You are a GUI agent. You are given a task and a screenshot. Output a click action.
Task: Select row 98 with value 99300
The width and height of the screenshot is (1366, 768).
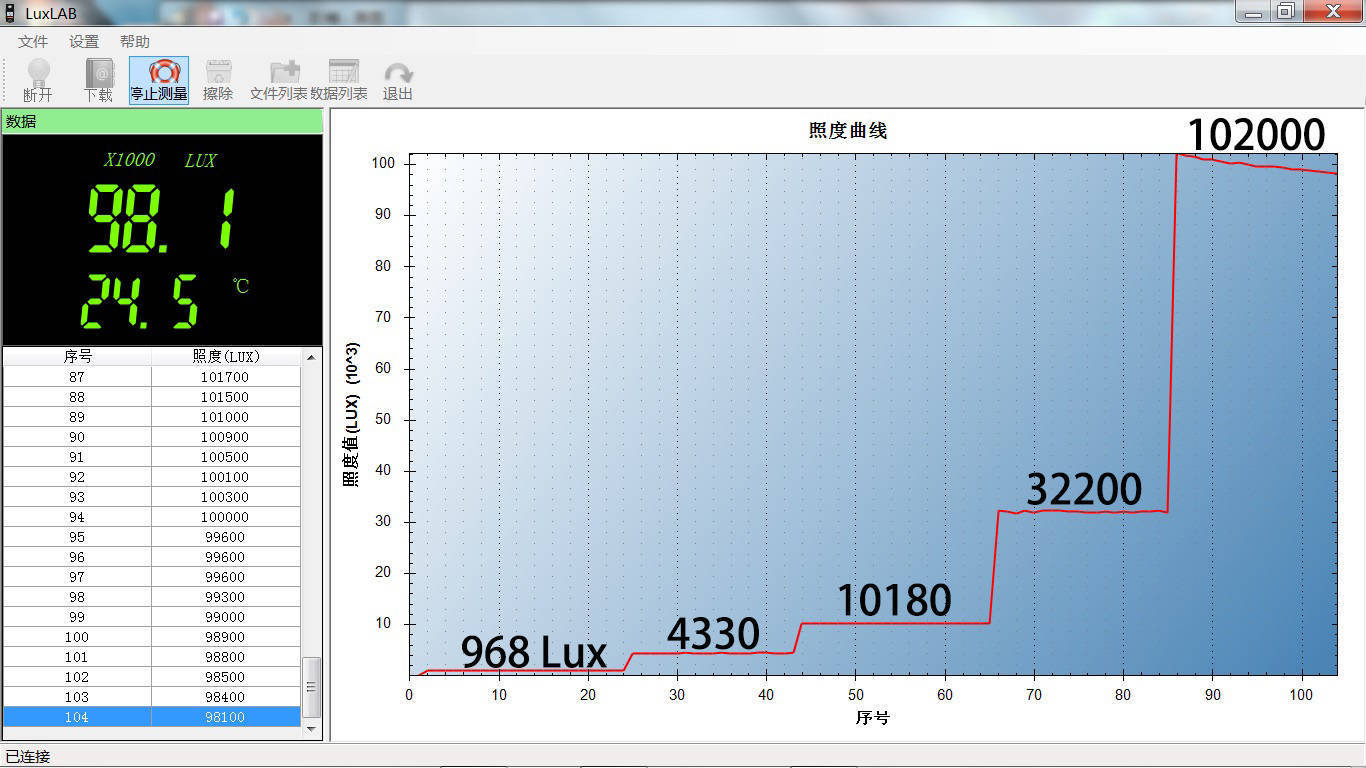coord(152,597)
